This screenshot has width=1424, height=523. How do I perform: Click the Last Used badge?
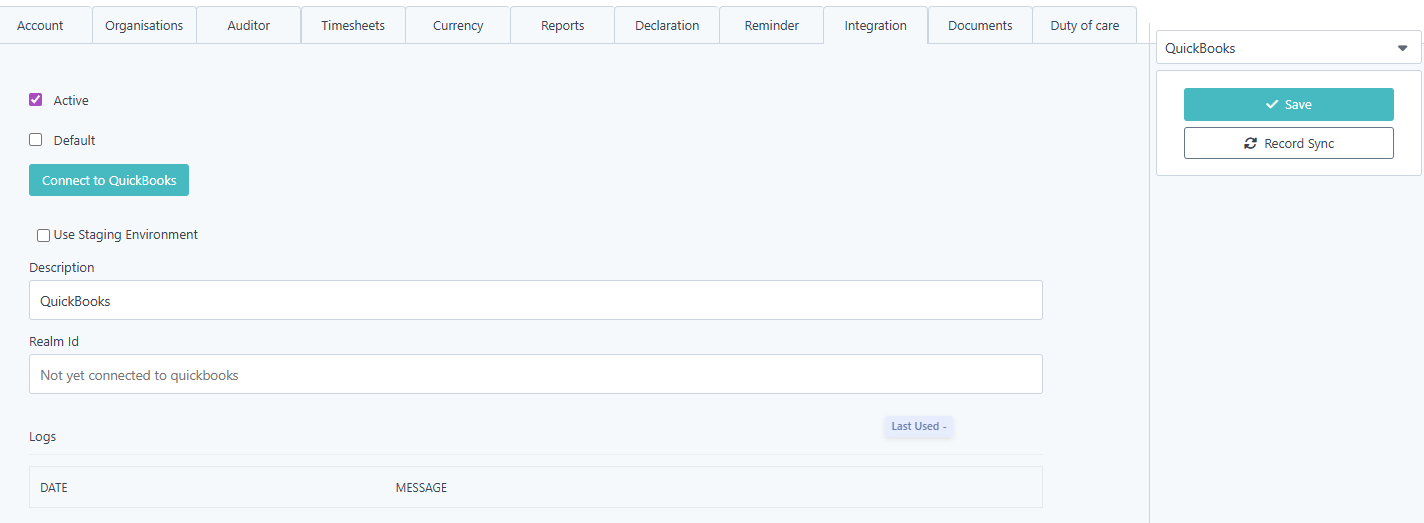pos(918,426)
